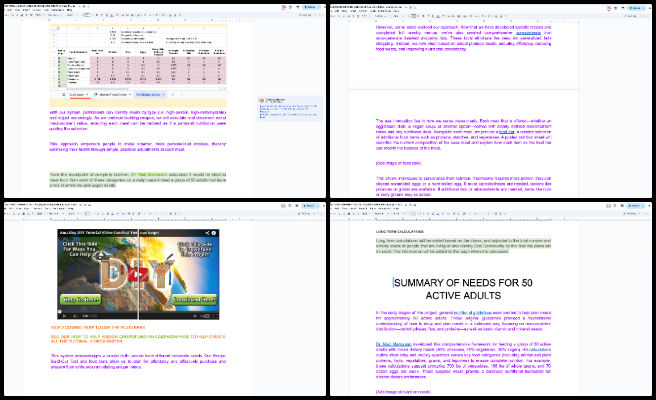656x400 pixels.
Task: Click Share button in top-left document window
Action: tap(311, 7)
